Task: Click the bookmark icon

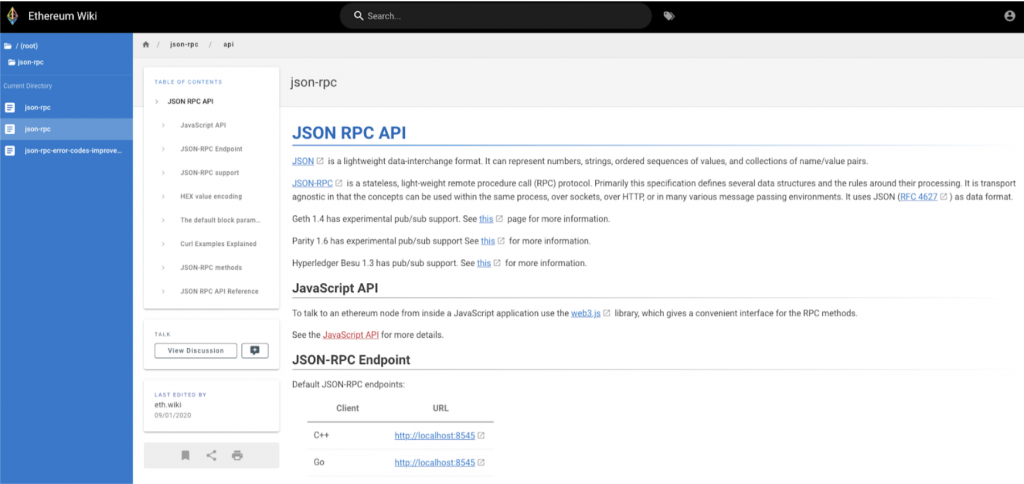Action: [x=185, y=455]
